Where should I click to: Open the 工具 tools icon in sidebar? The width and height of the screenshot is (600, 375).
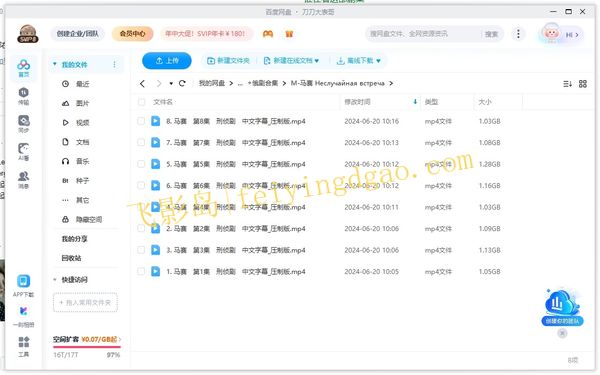point(23,346)
